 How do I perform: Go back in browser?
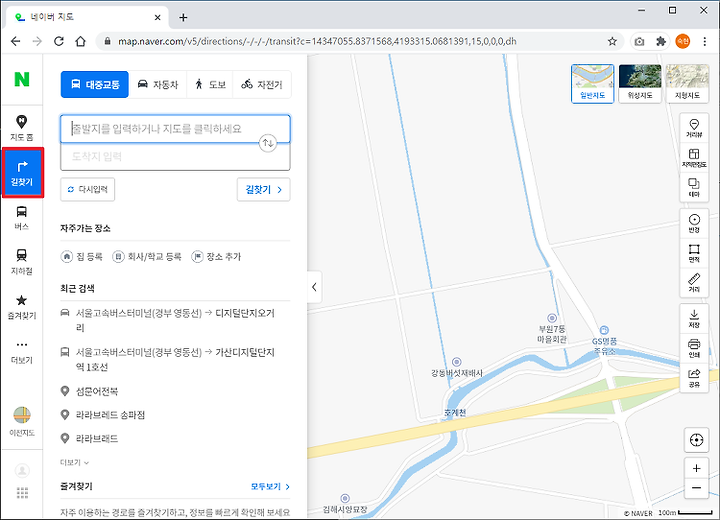(x=16, y=41)
